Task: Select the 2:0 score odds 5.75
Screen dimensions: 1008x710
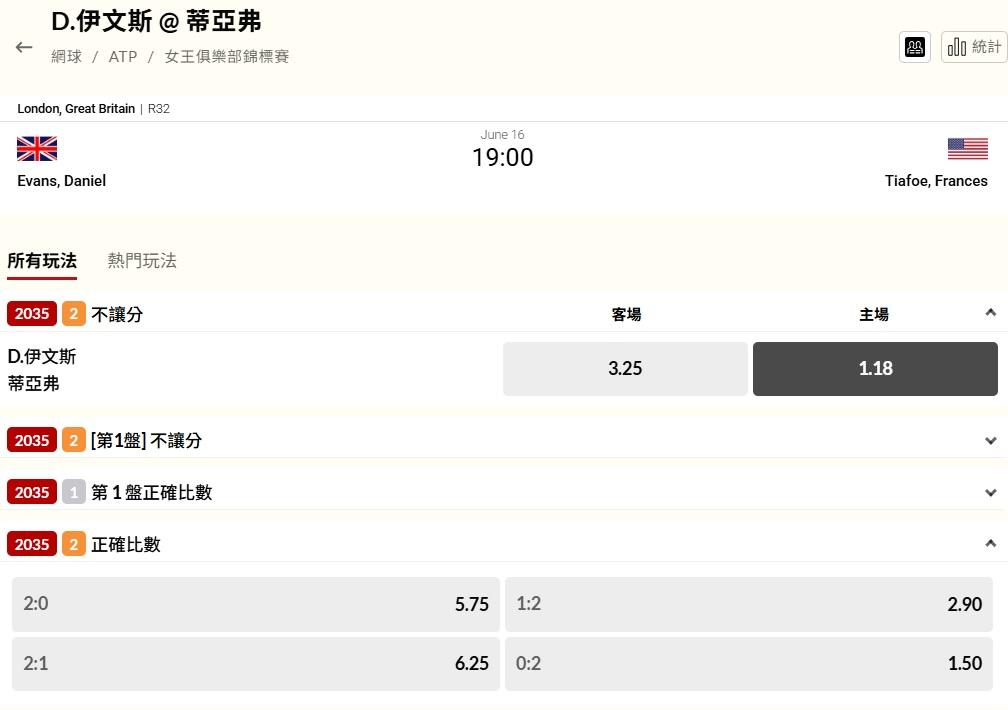Action: click(x=256, y=604)
